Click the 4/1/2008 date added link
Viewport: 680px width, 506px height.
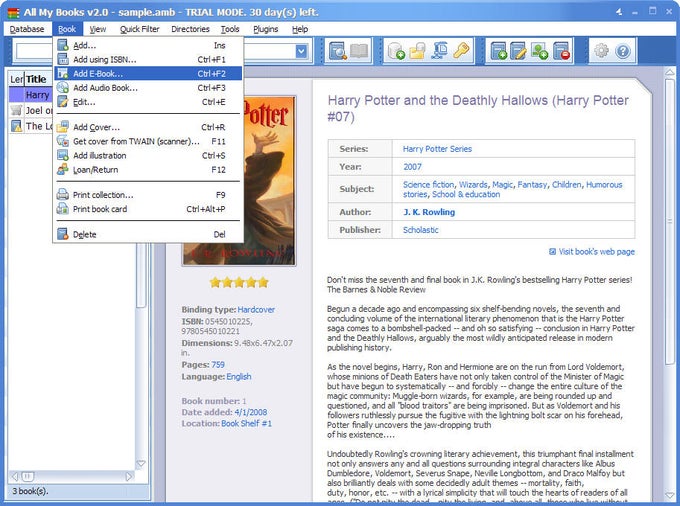(251, 412)
